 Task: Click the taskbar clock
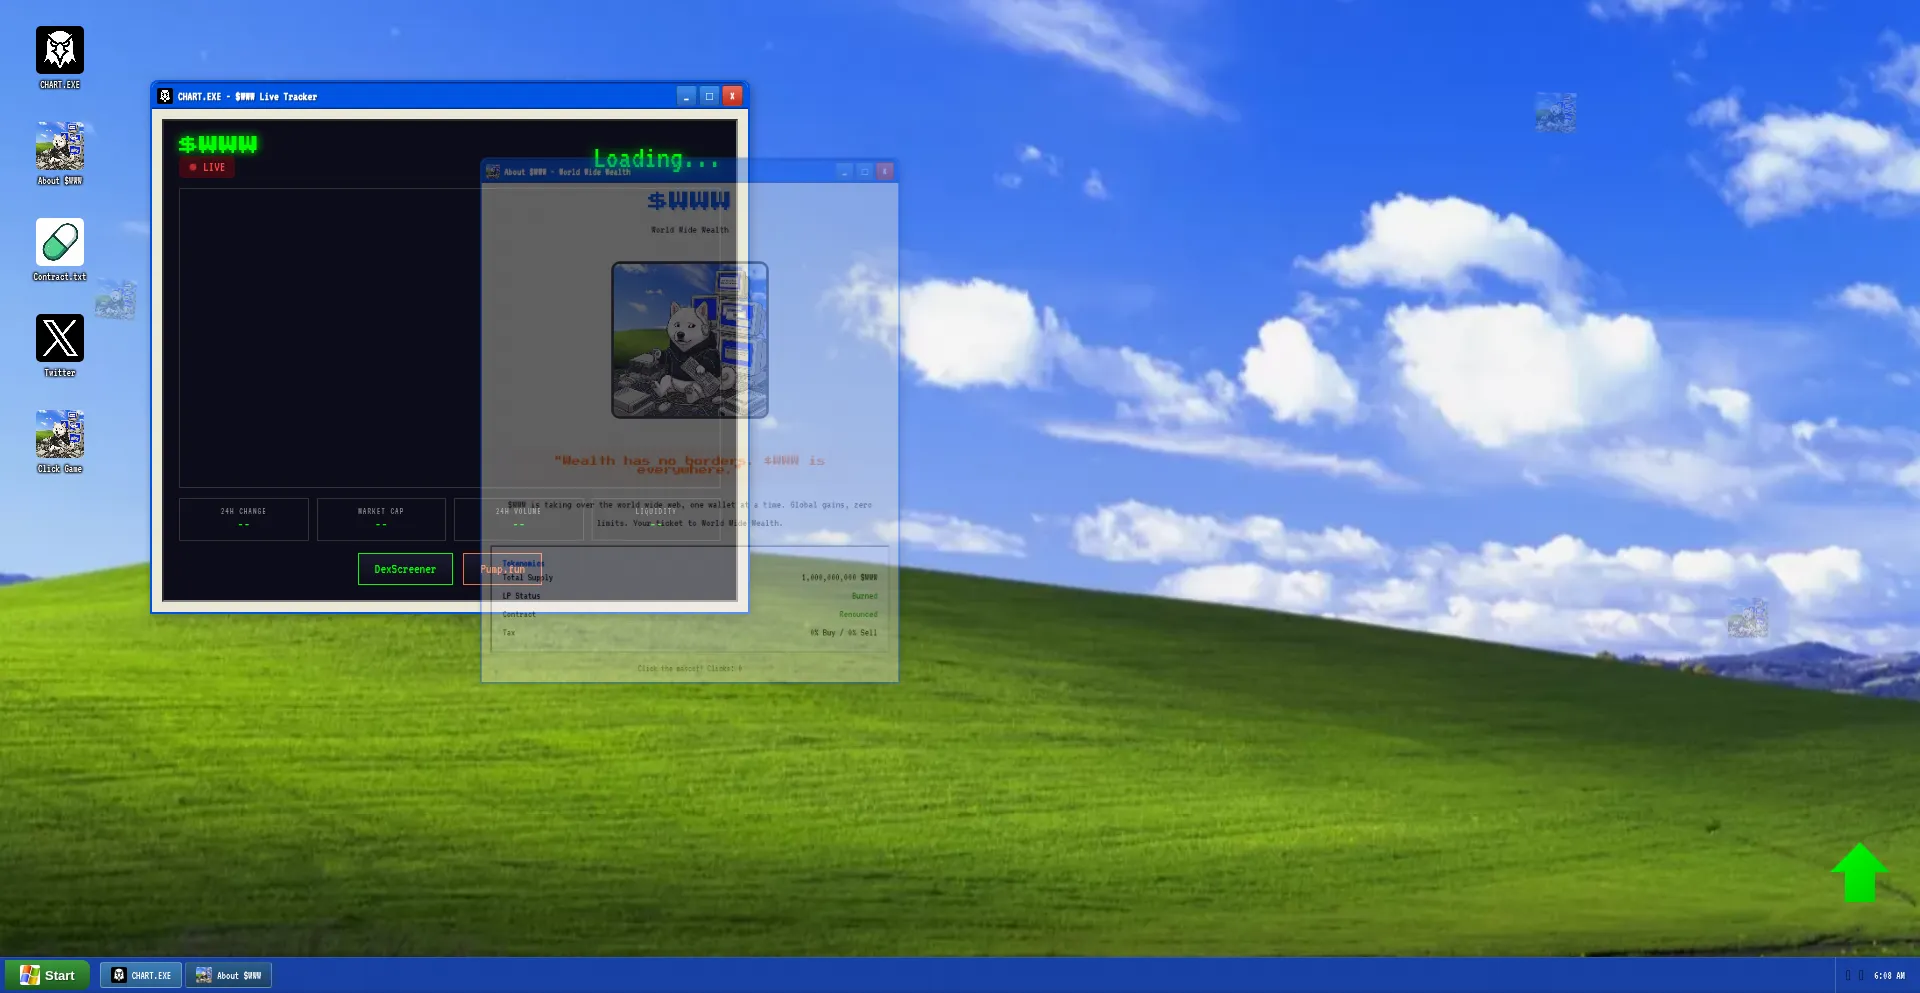click(x=1888, y=975)
